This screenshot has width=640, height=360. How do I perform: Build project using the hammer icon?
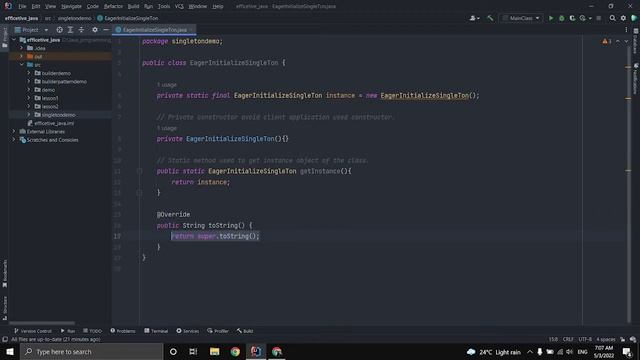[490, 18]
